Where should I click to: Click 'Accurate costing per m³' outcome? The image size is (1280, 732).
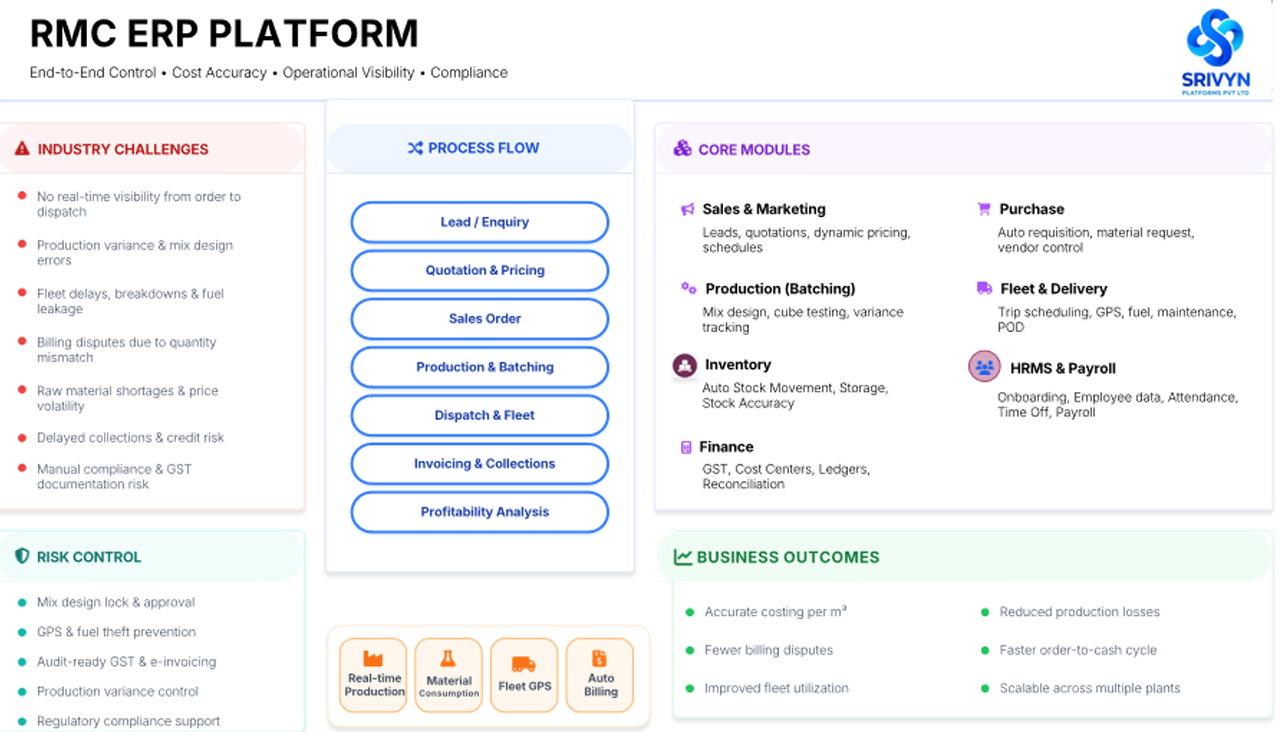(x=775, y=612)
